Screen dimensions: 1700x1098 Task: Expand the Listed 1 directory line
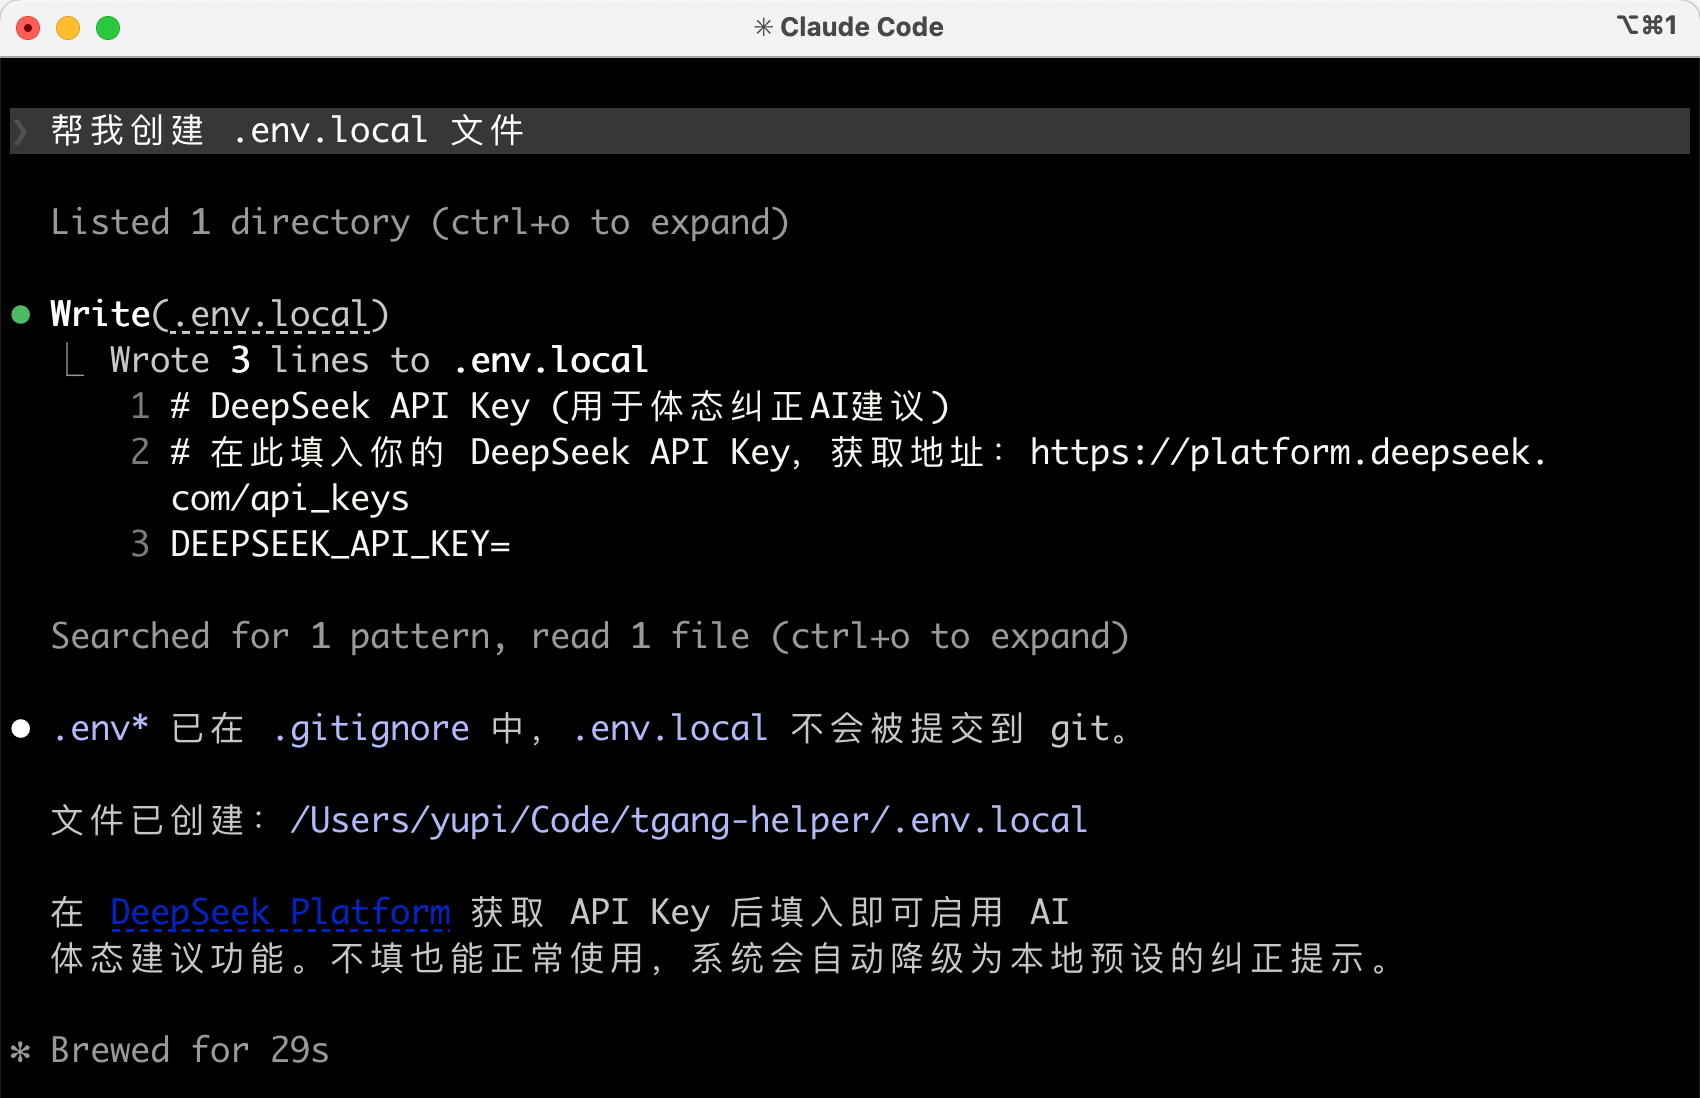[420, 222]
